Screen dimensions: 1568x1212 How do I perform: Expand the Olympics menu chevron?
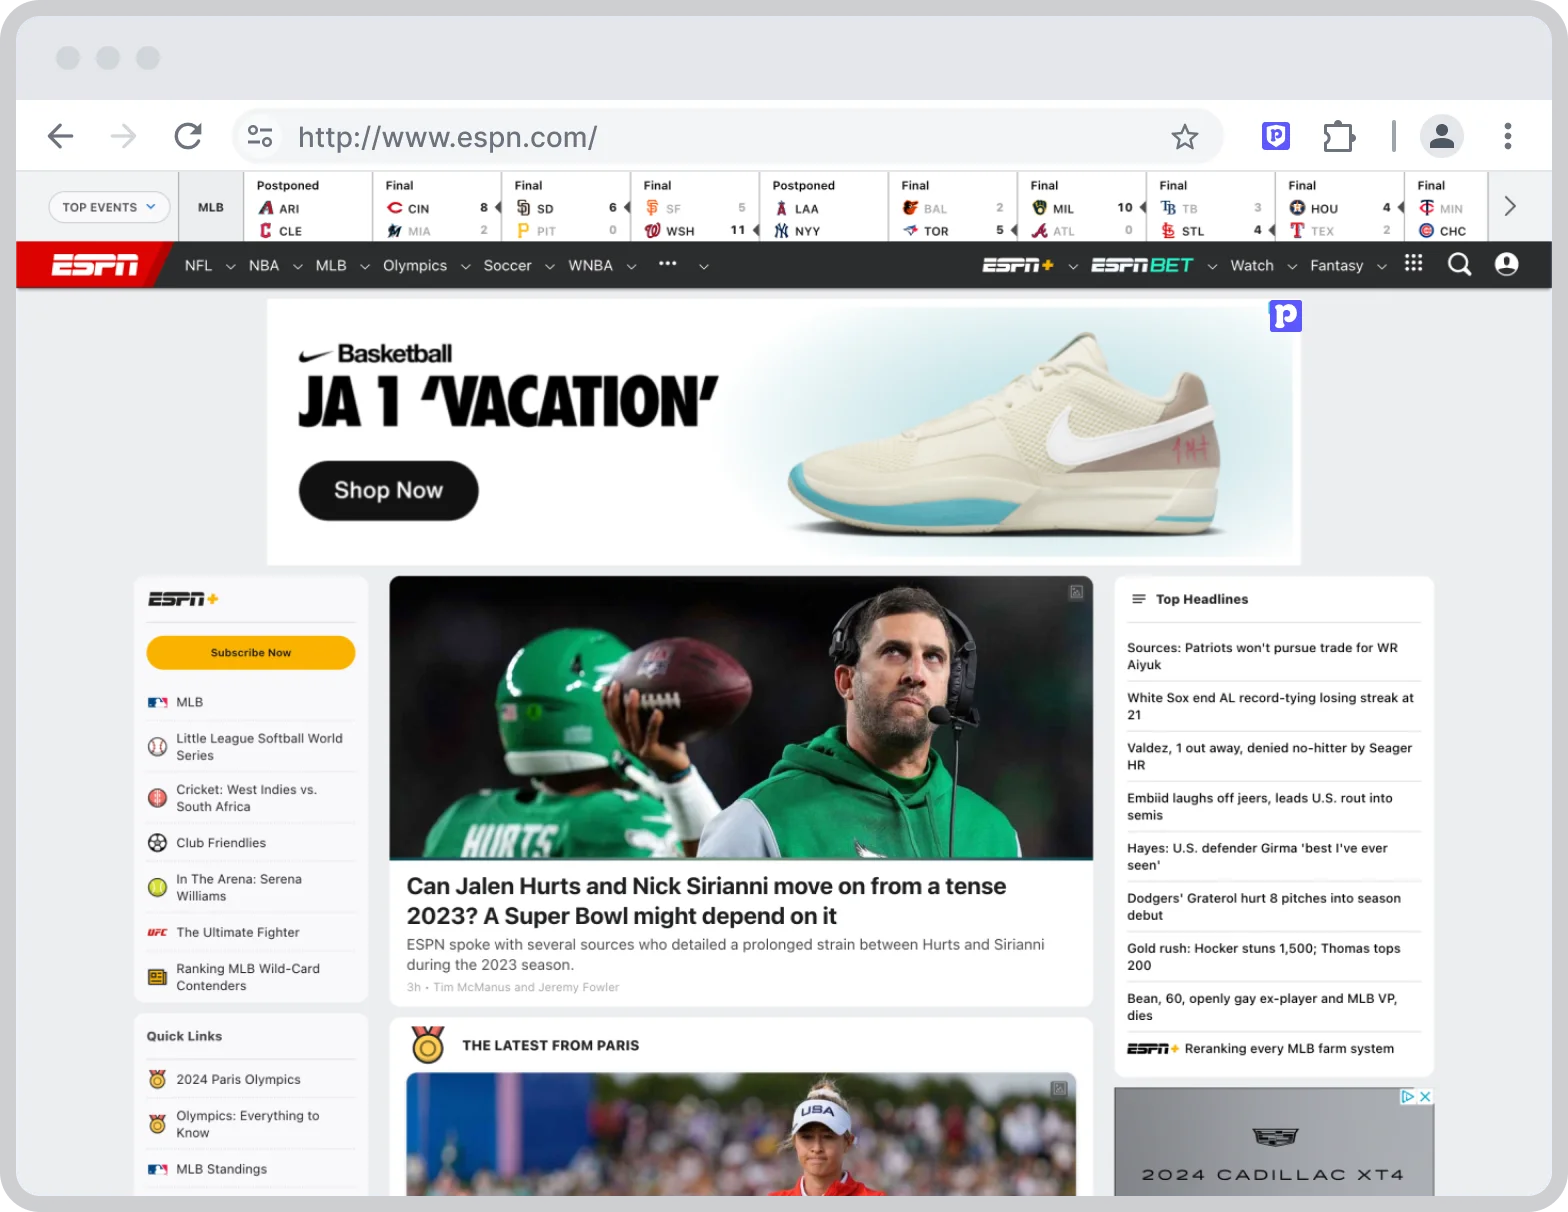tap(465, 267)
